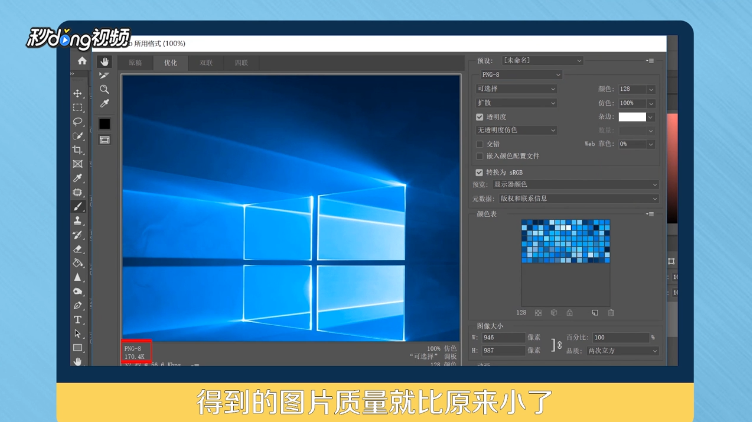752x422 pixels.
Task: Select the Path Selection arrow tool
Action: pyautogui.click(x=77, y=334)
